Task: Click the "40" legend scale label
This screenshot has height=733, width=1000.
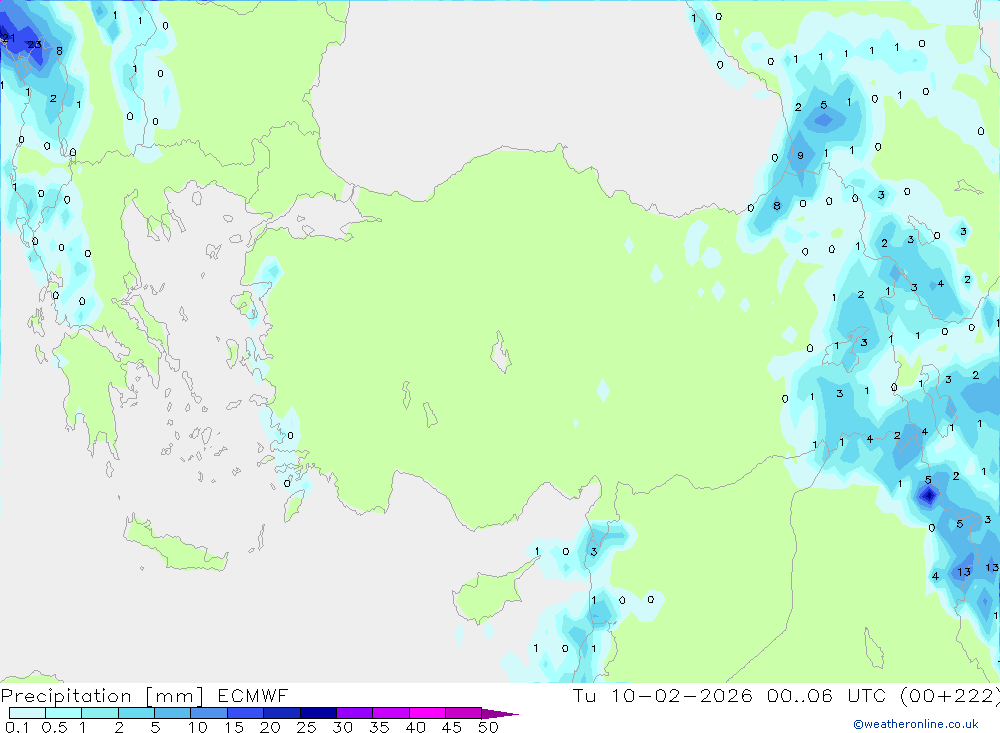Action: (x=416, y=727)
